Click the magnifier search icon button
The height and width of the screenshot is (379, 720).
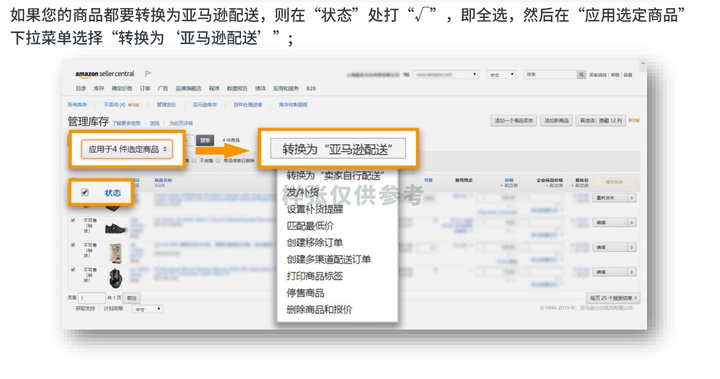pos(581,74)
